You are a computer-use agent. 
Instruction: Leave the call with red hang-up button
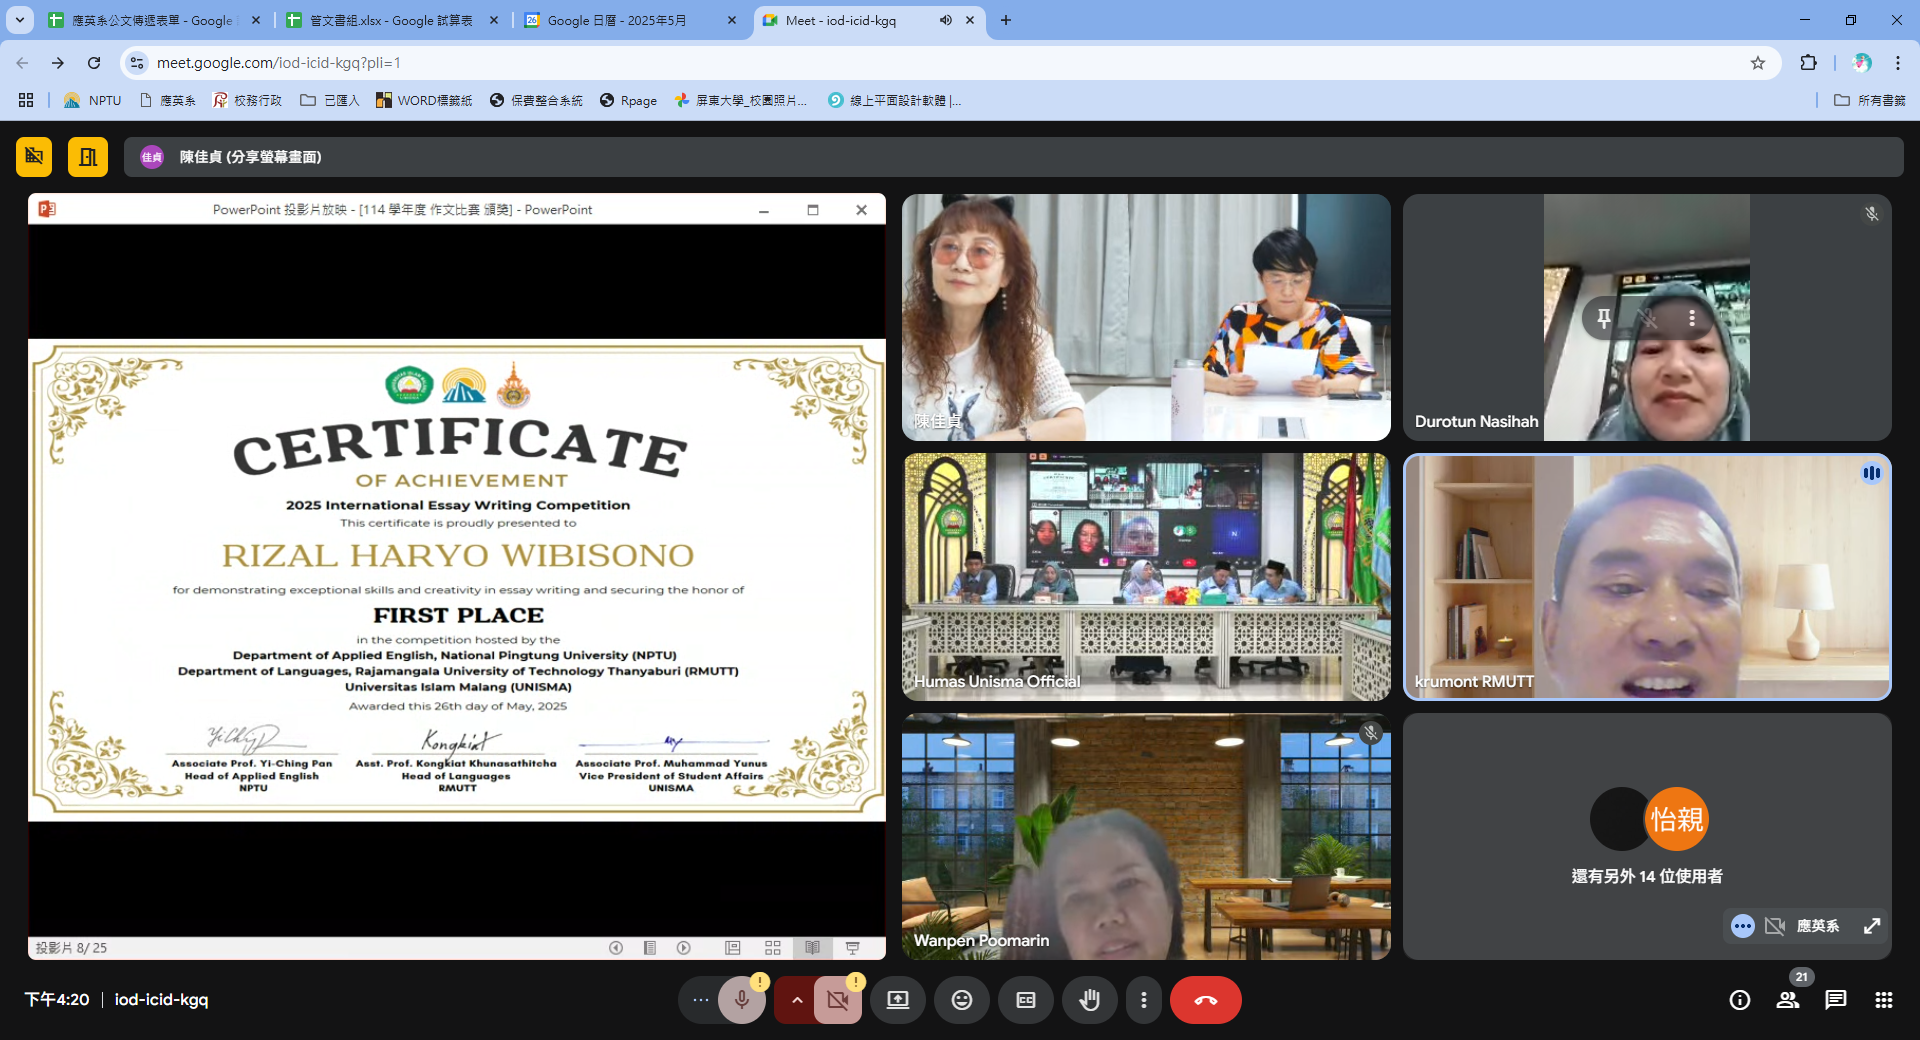pyautogui.click(x=1206, y=1000)
